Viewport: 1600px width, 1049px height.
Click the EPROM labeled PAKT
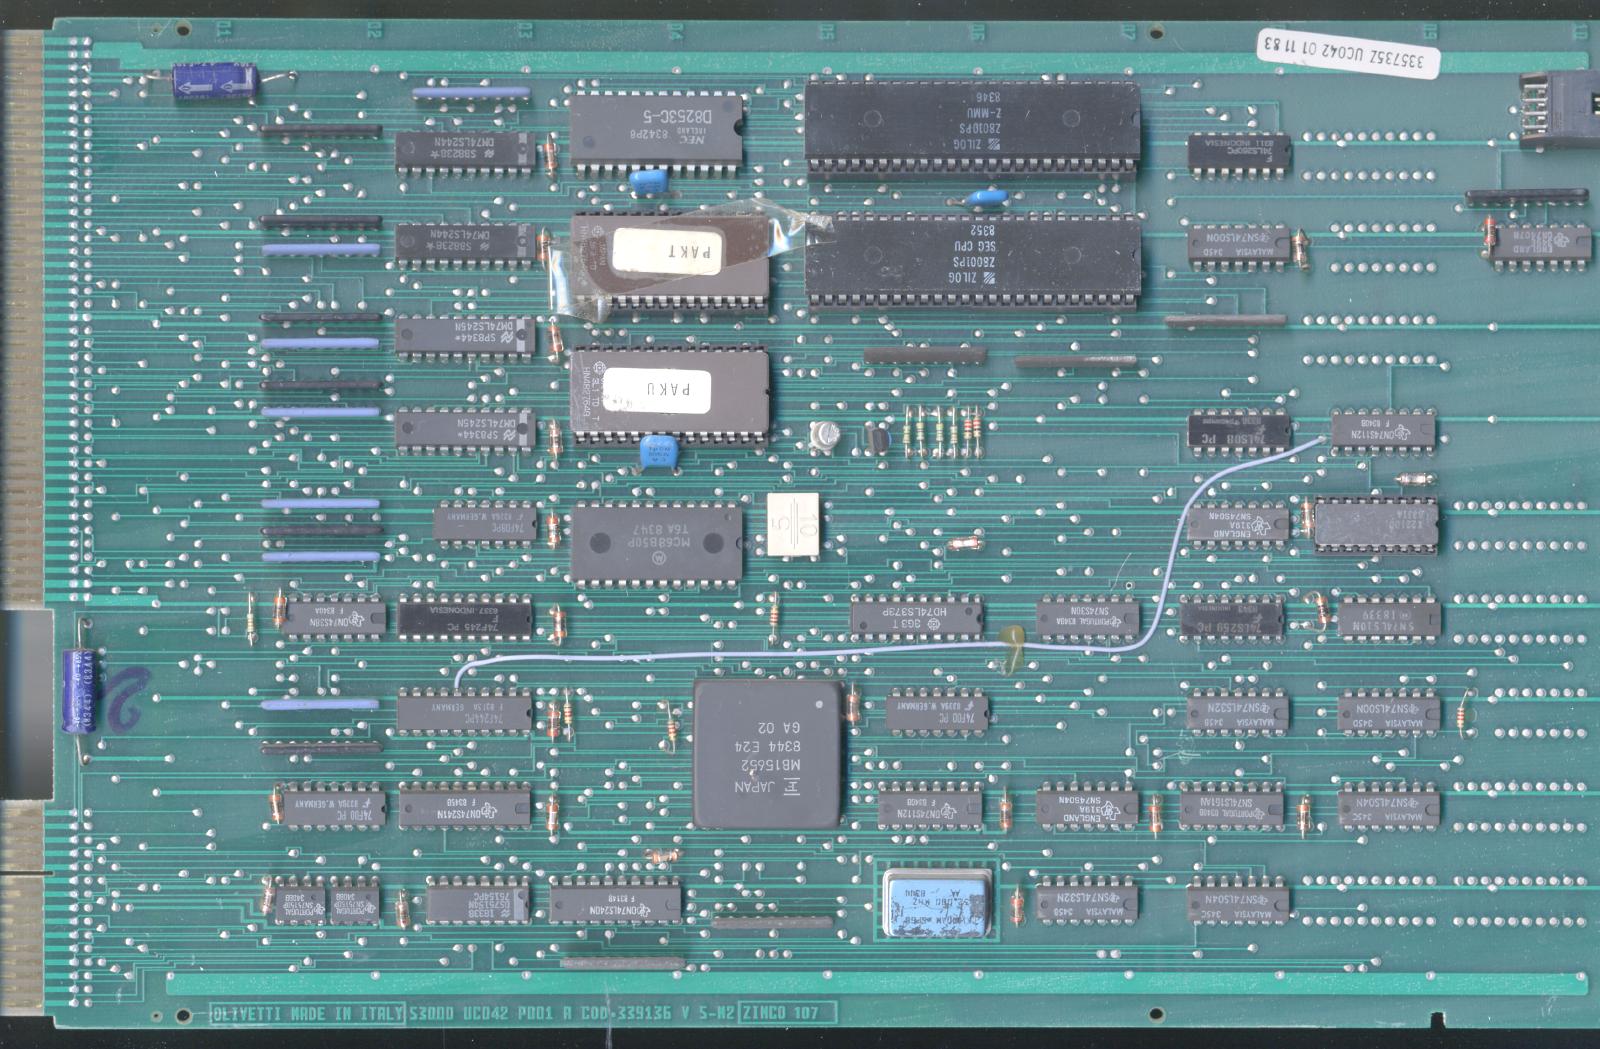668,260
